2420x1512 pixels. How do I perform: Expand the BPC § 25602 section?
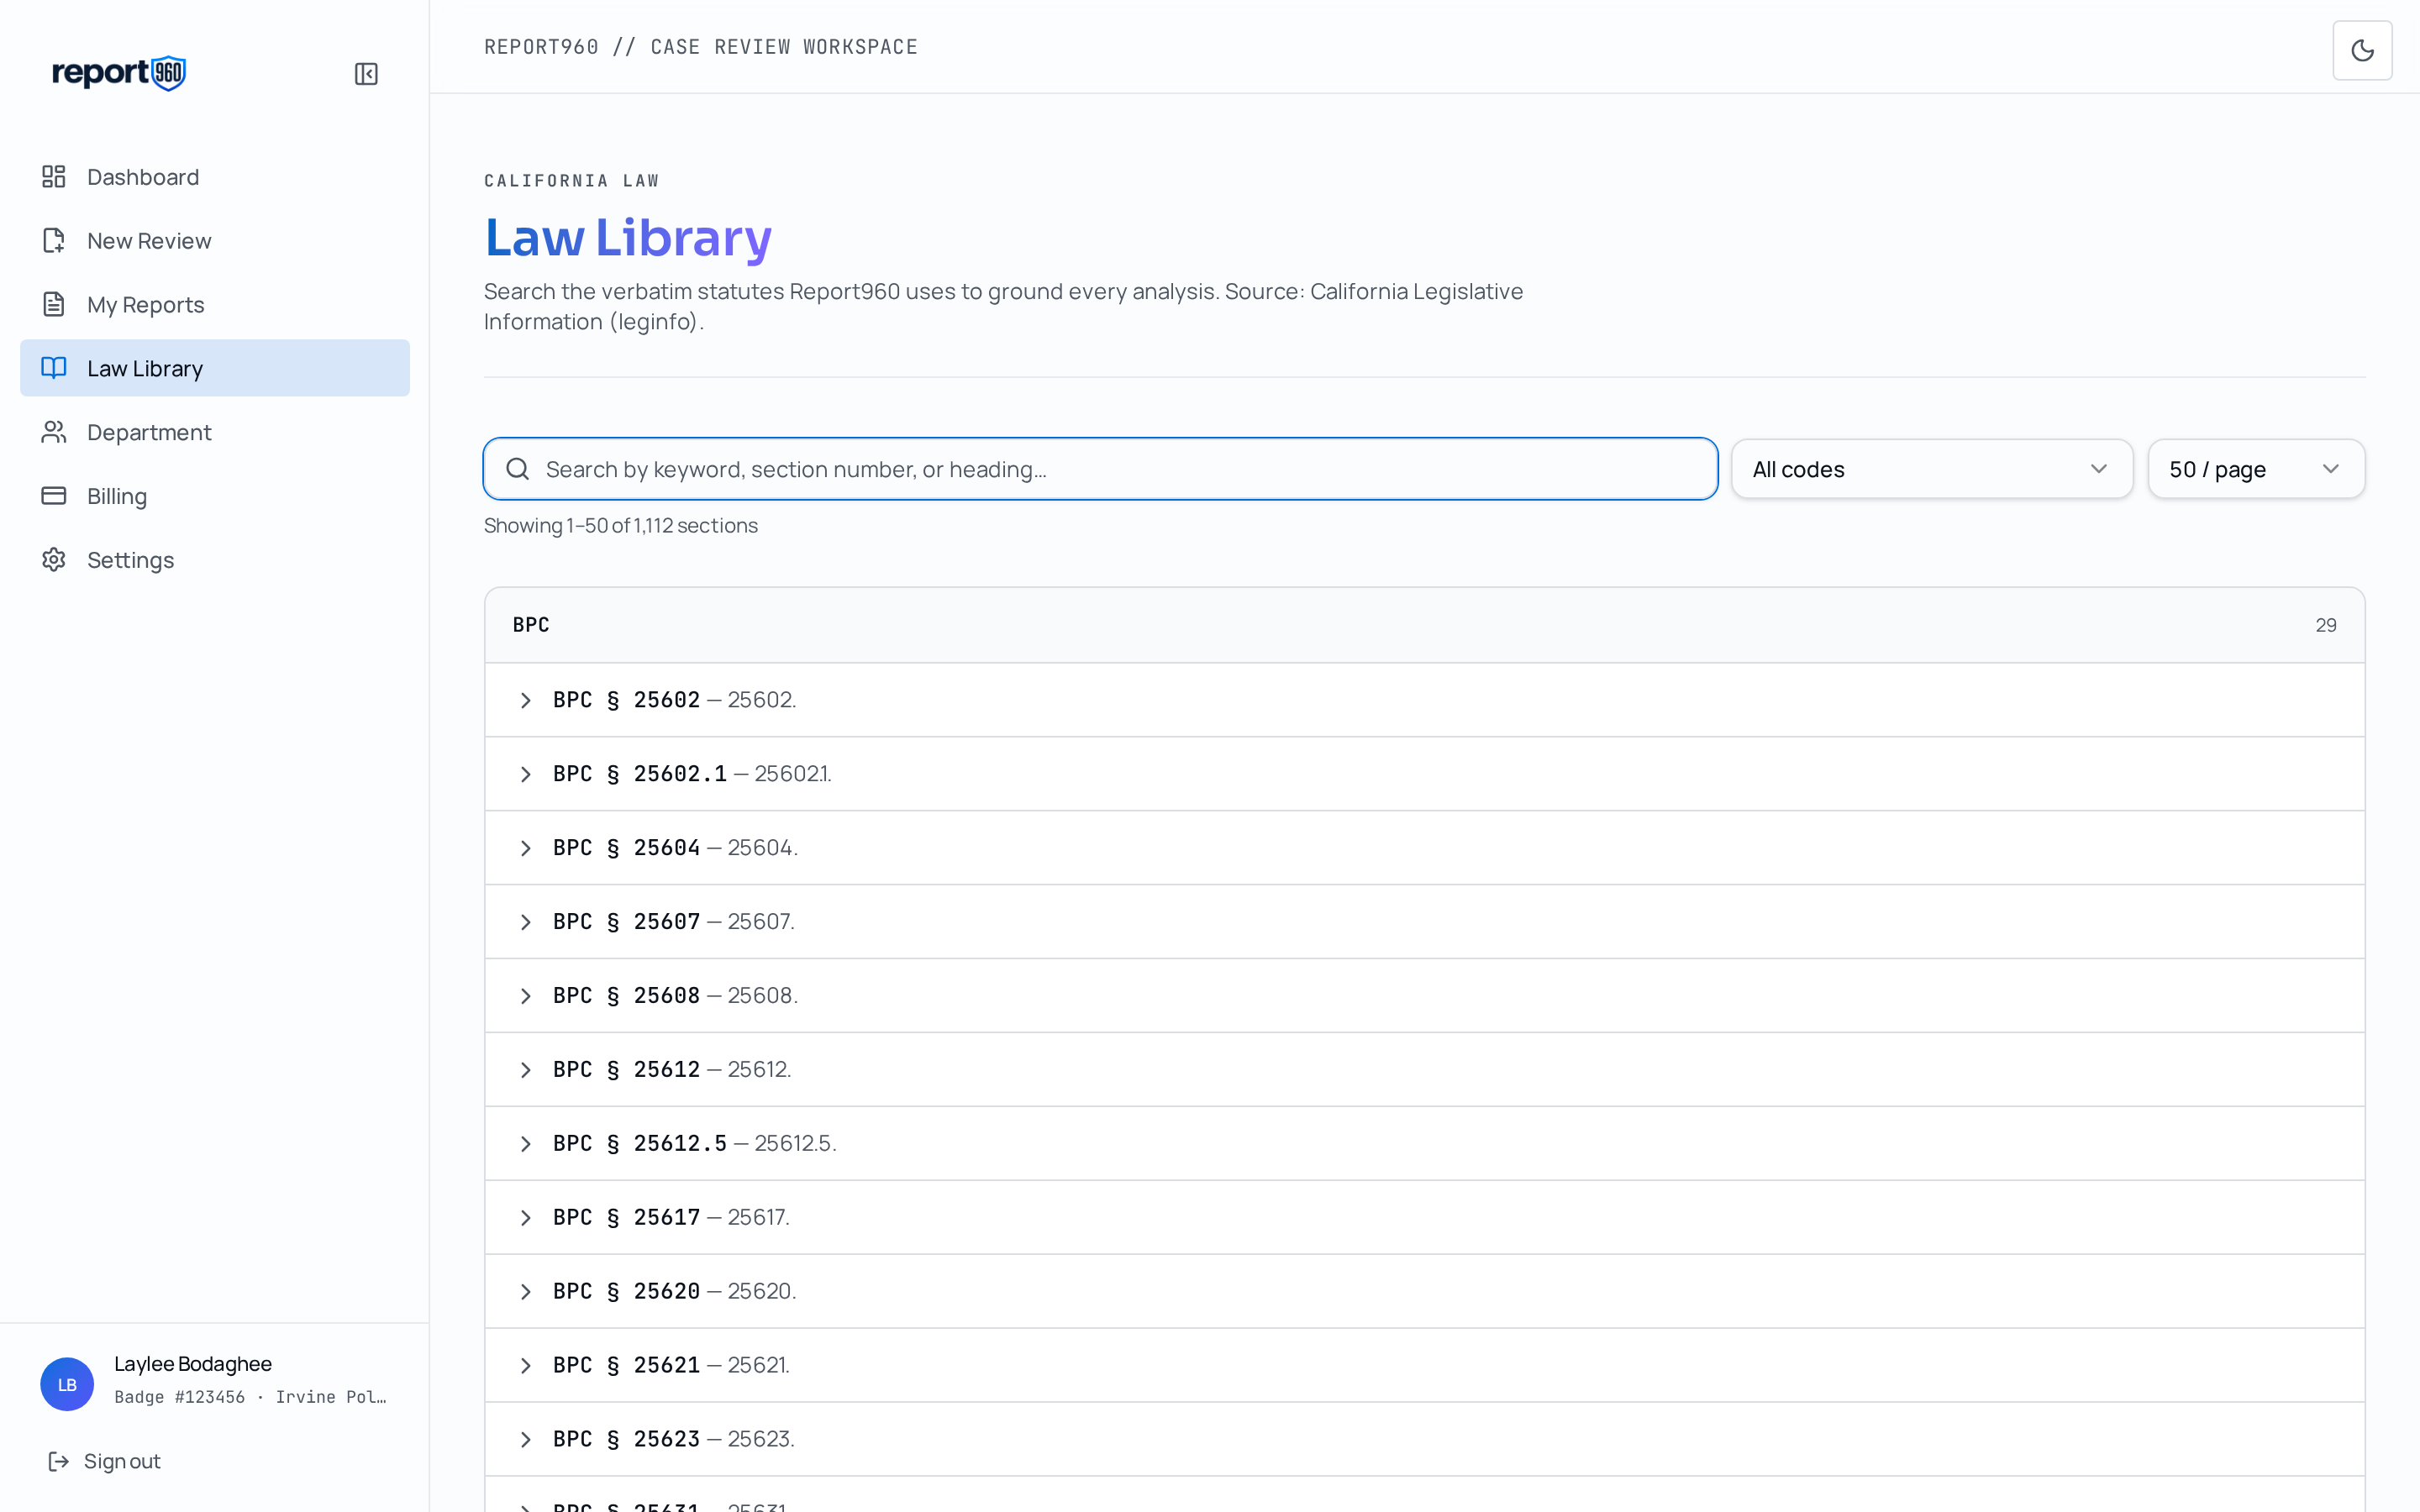[x=1424, y=700]
